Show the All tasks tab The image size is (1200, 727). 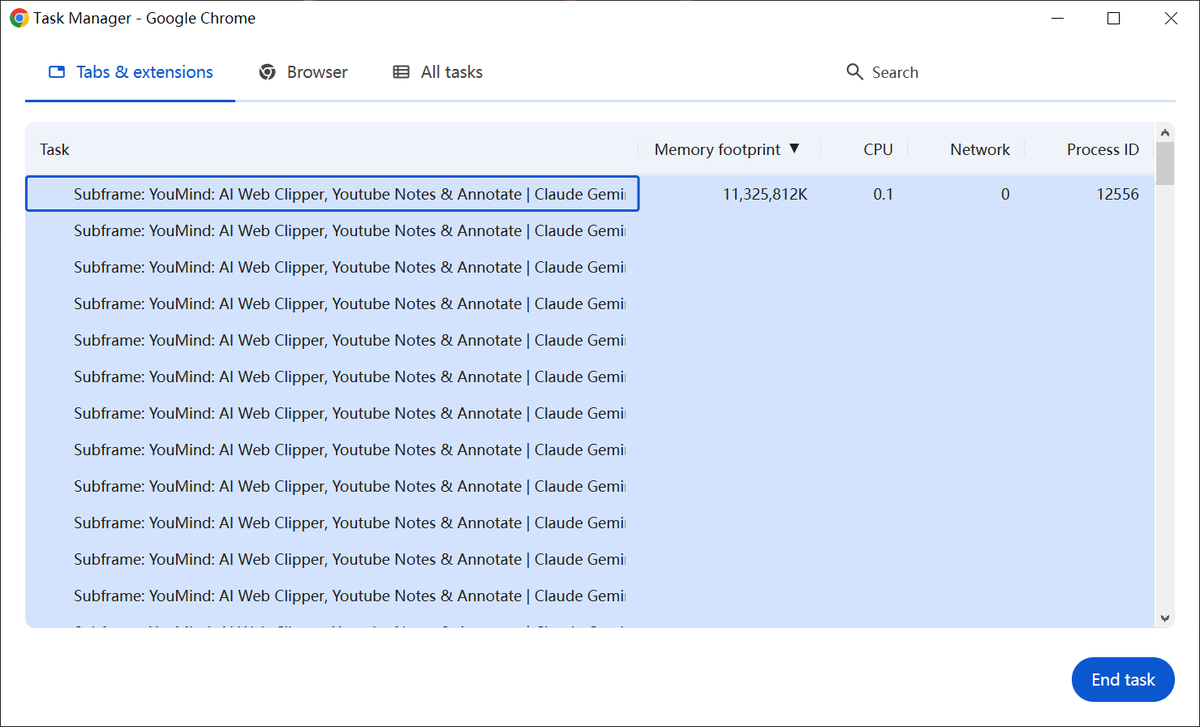437,72
